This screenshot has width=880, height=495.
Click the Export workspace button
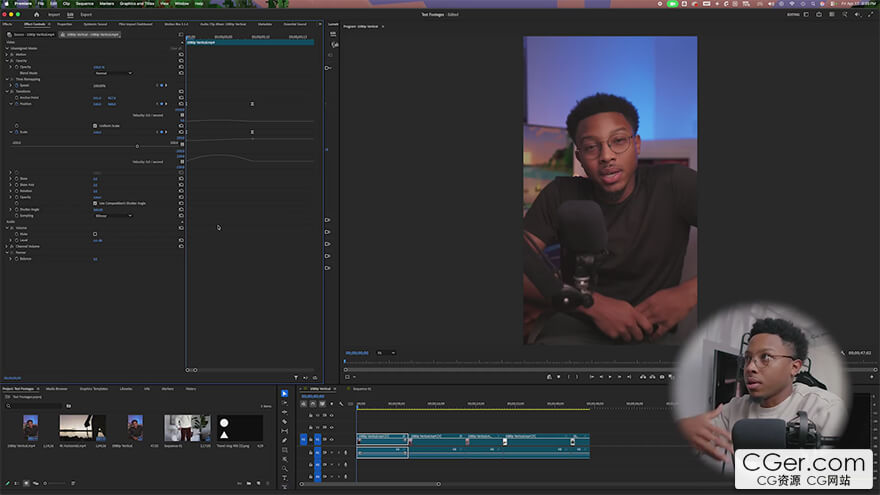pos(86,15)
